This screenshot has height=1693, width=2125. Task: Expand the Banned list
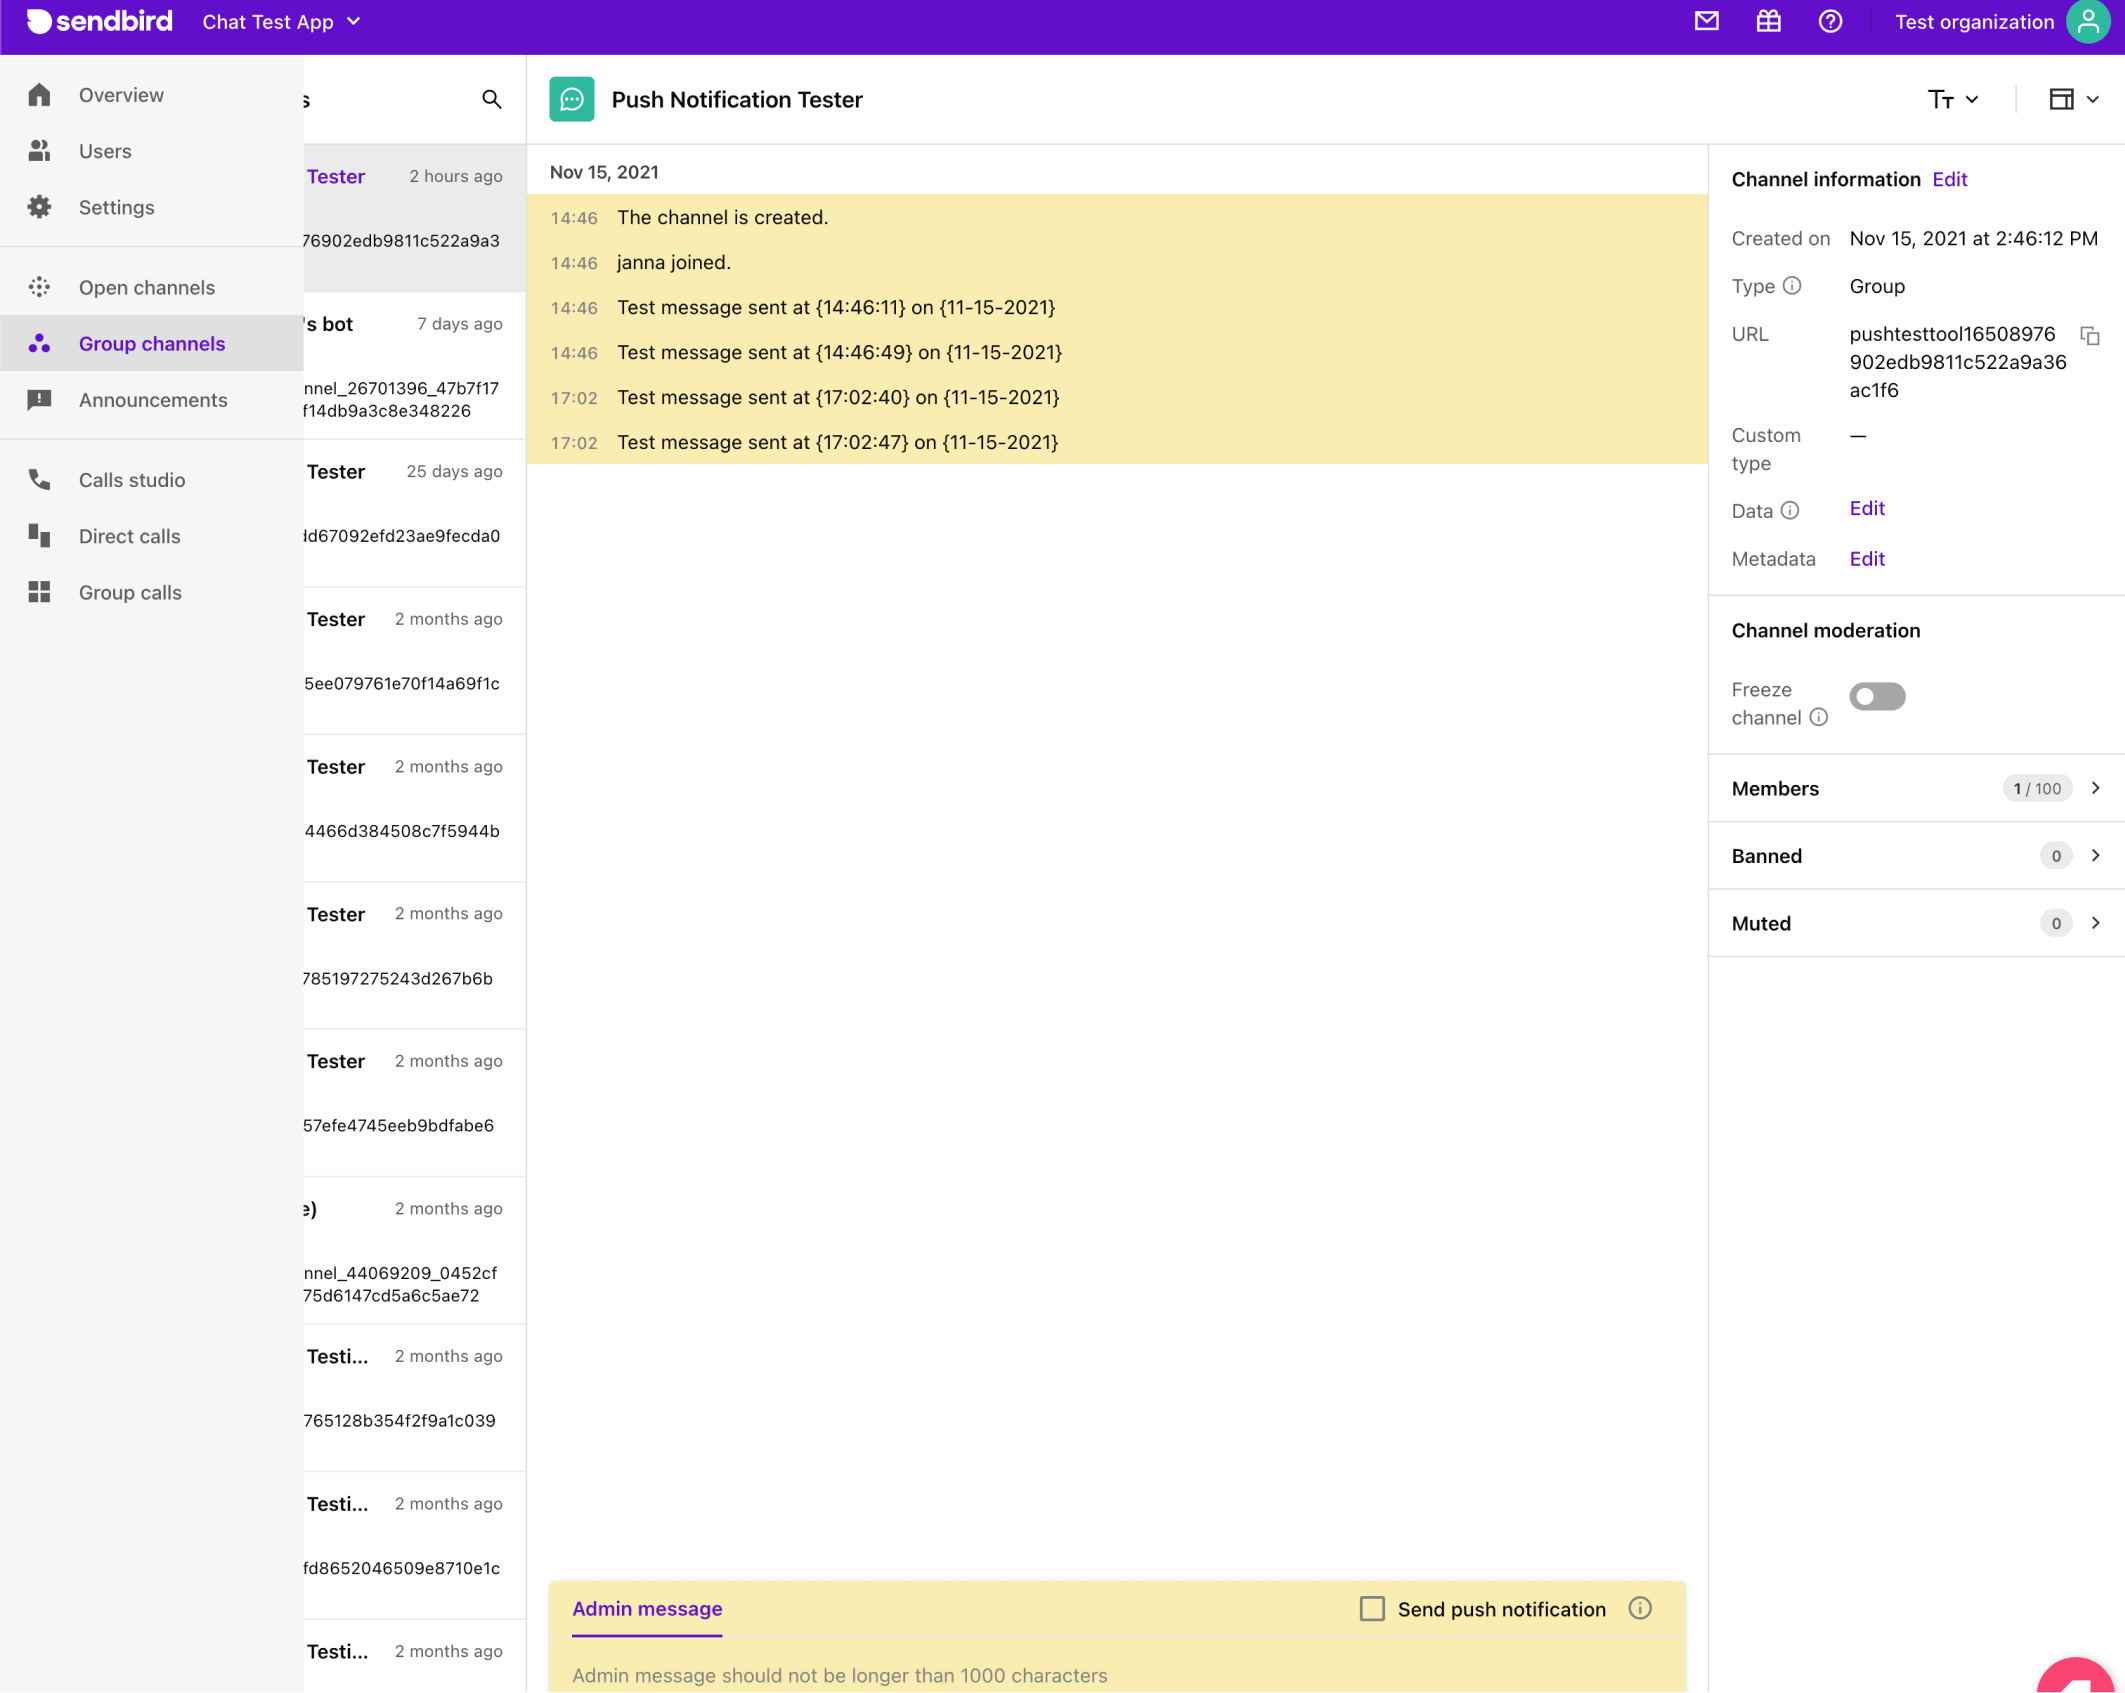[1916, 855]
